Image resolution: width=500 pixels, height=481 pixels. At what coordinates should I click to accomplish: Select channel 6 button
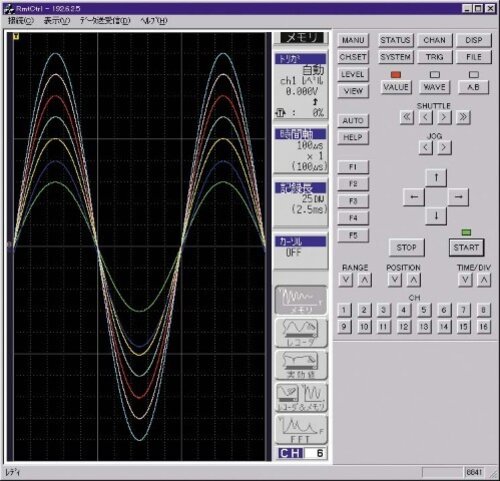pos(444,310)
